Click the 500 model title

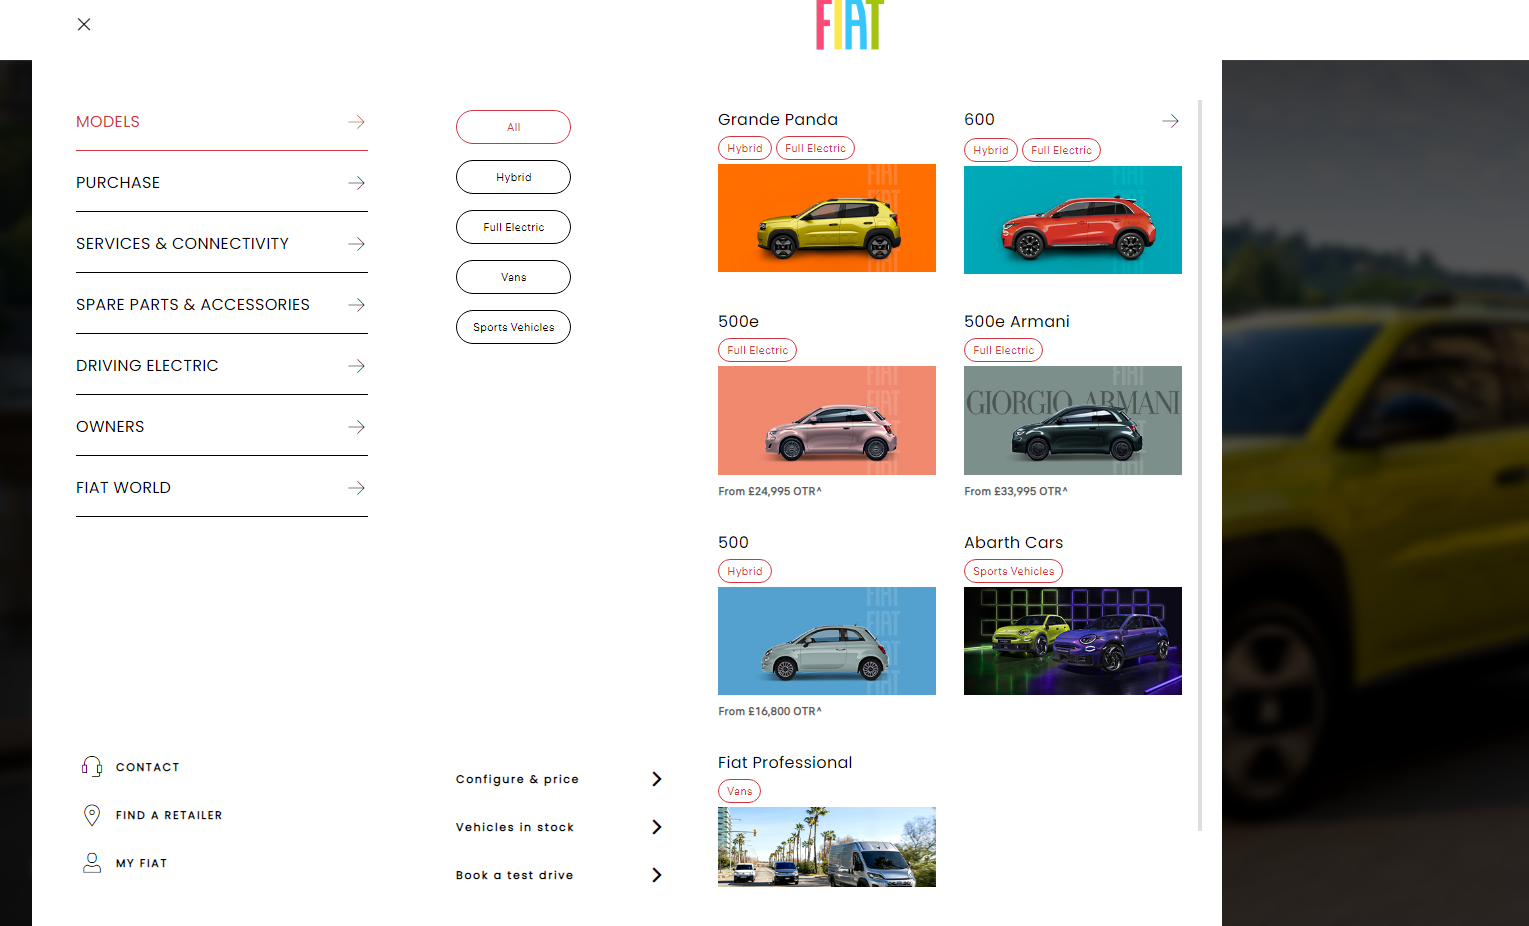click(x=733, y=543)
